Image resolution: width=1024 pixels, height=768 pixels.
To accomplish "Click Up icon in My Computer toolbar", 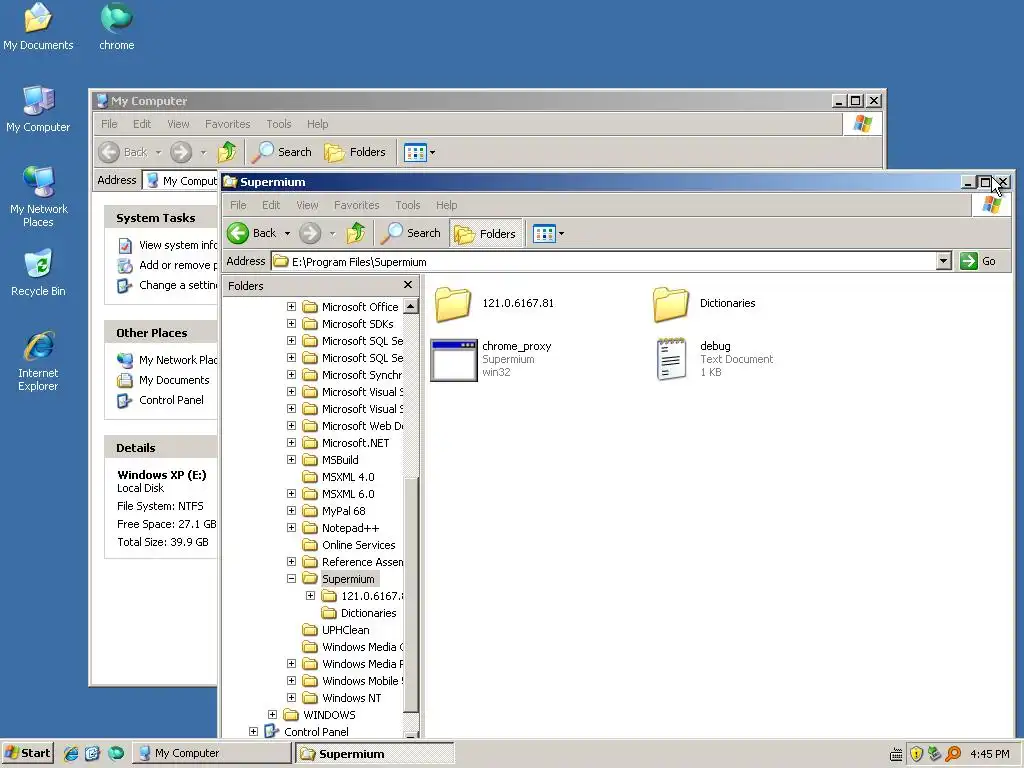I will (227, 152).
